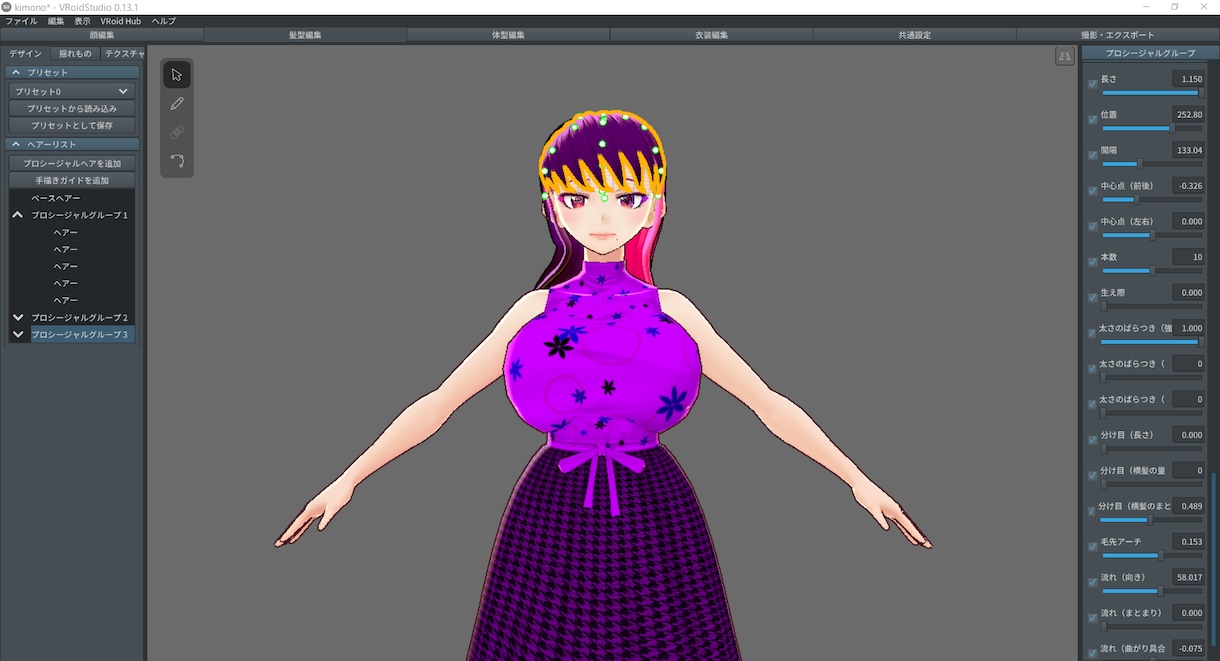Adjust the 本数 slider
Screen dimensions: 1220x661
tap(1152, 270)
